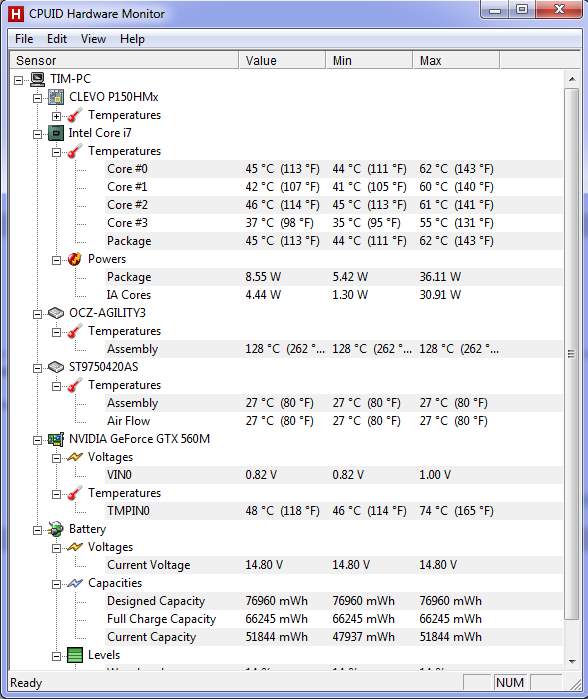Click the NUM indicator in status bar

510,683
